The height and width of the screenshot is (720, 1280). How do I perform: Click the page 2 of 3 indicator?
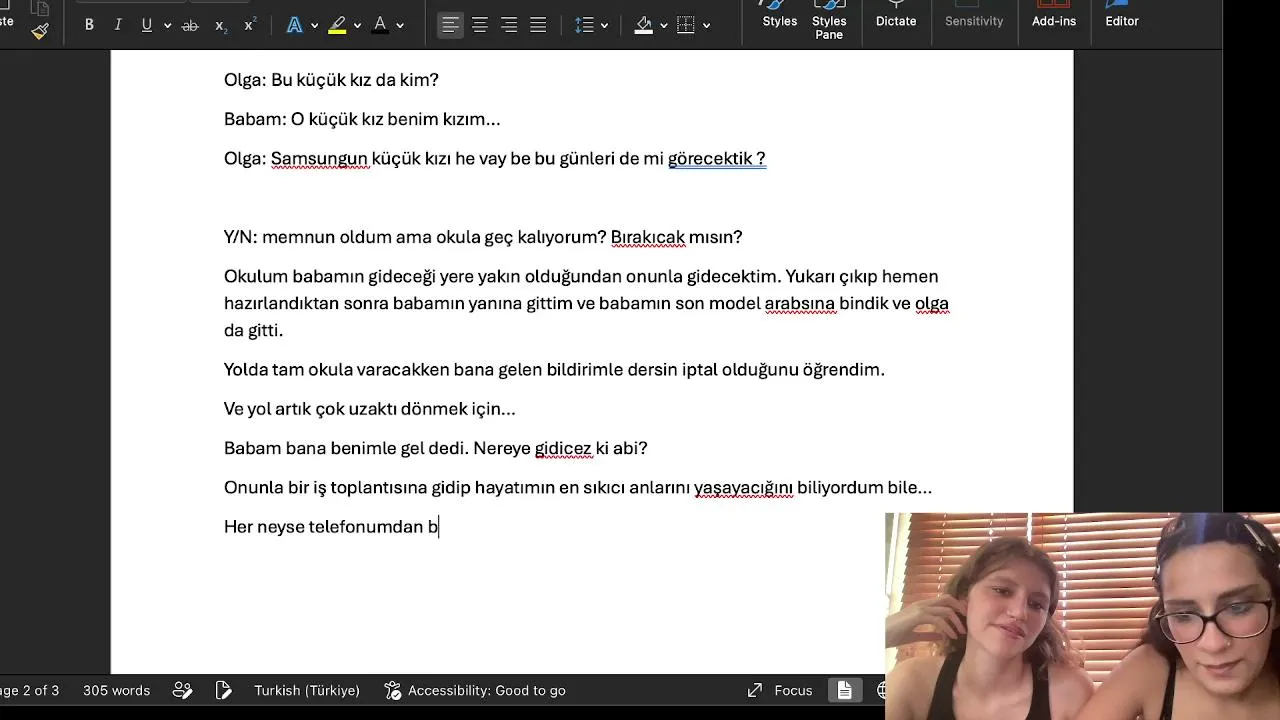point(28,690)
